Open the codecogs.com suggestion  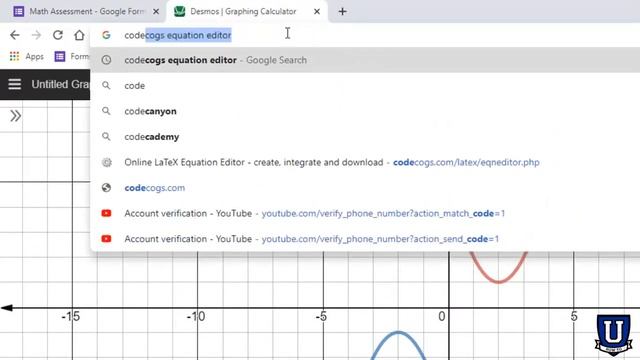[x=365, y=188]
